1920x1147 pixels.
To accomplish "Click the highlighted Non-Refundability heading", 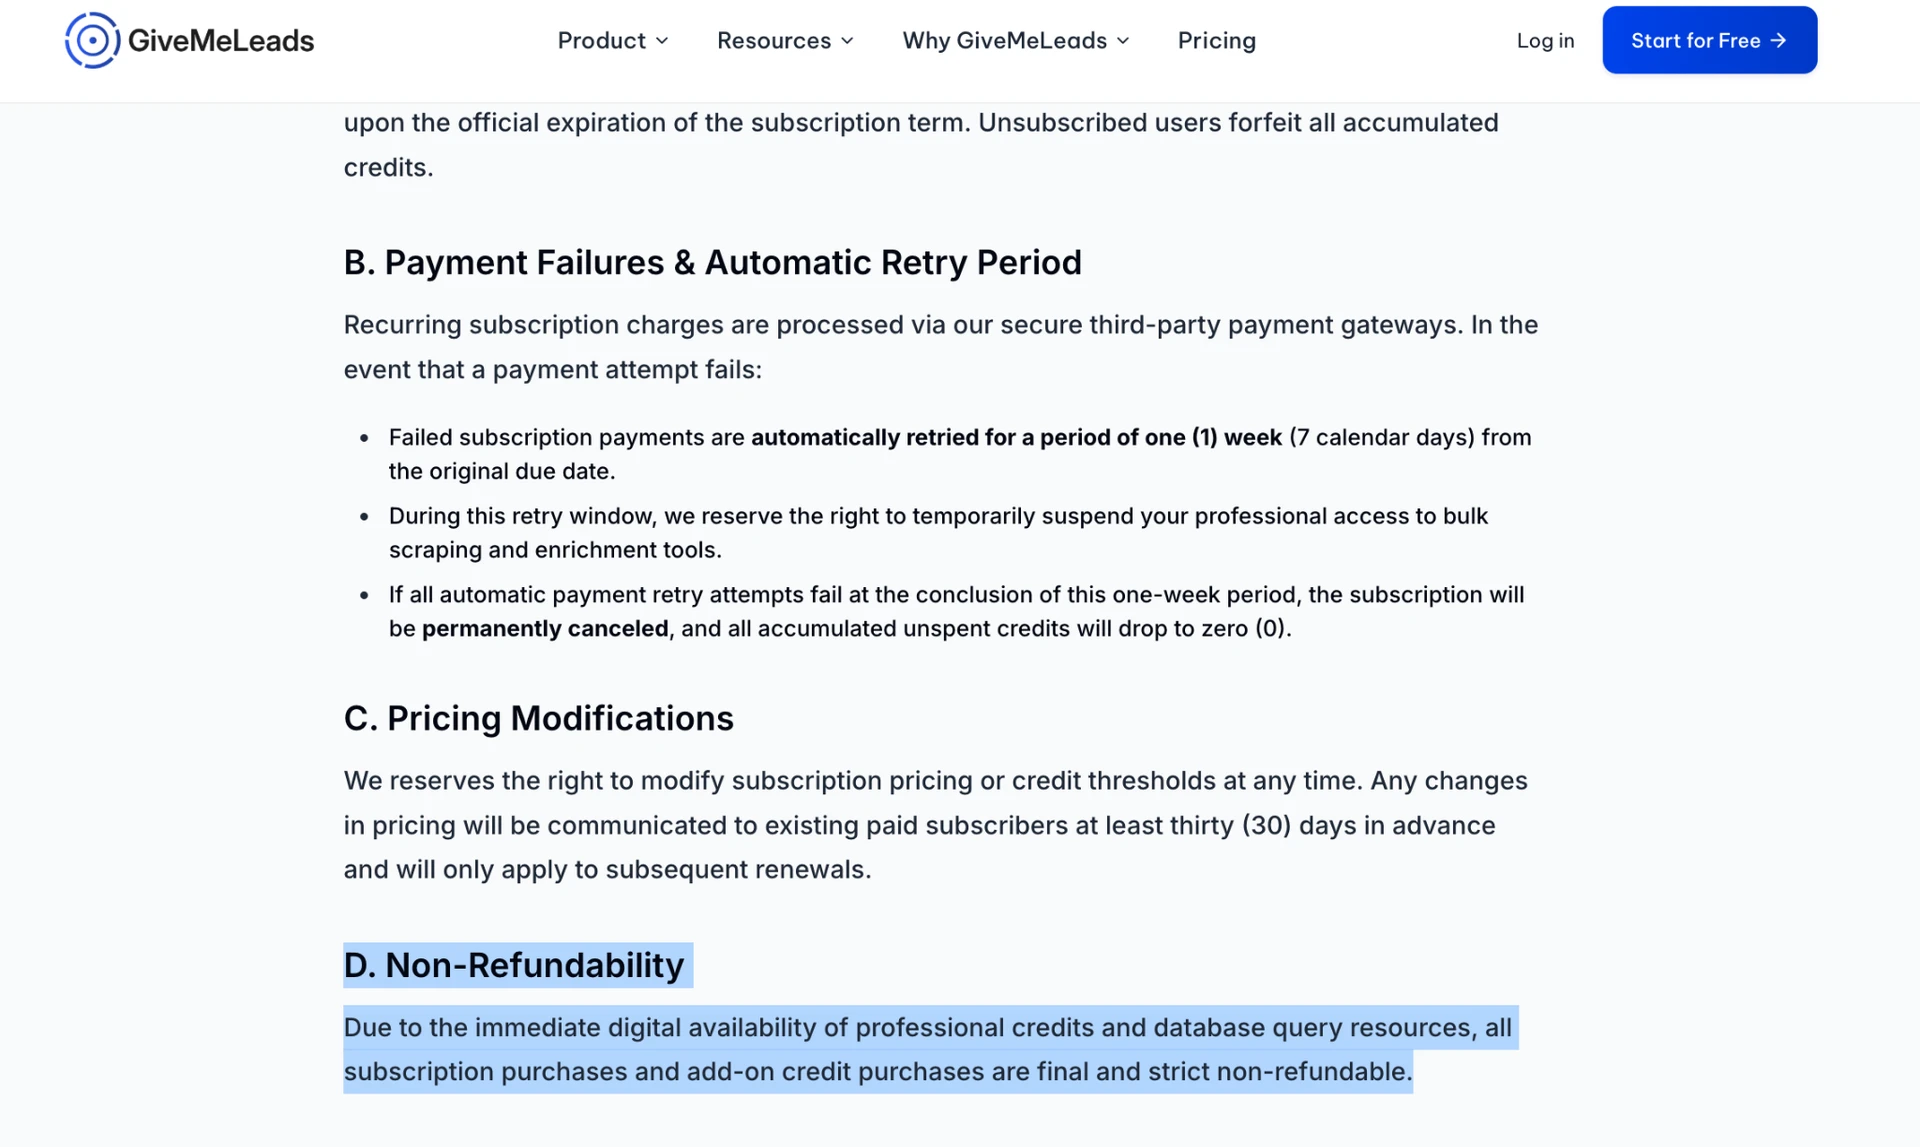I will tap(514, 965).
